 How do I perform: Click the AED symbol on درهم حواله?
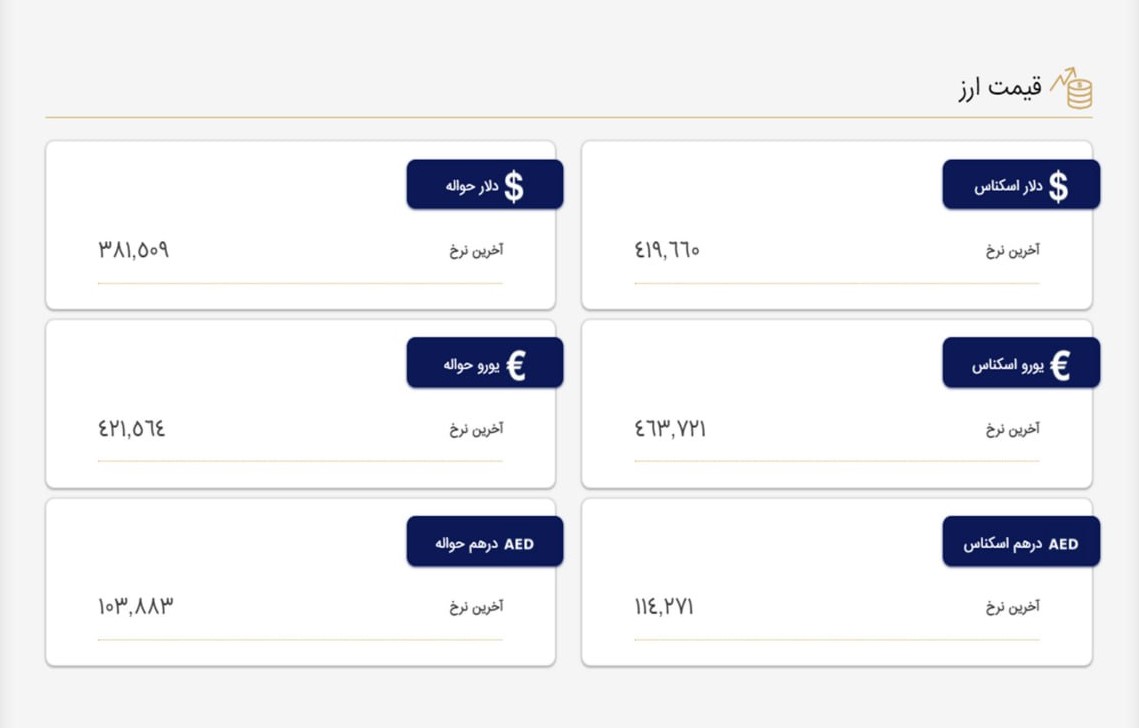click(519, 544)
